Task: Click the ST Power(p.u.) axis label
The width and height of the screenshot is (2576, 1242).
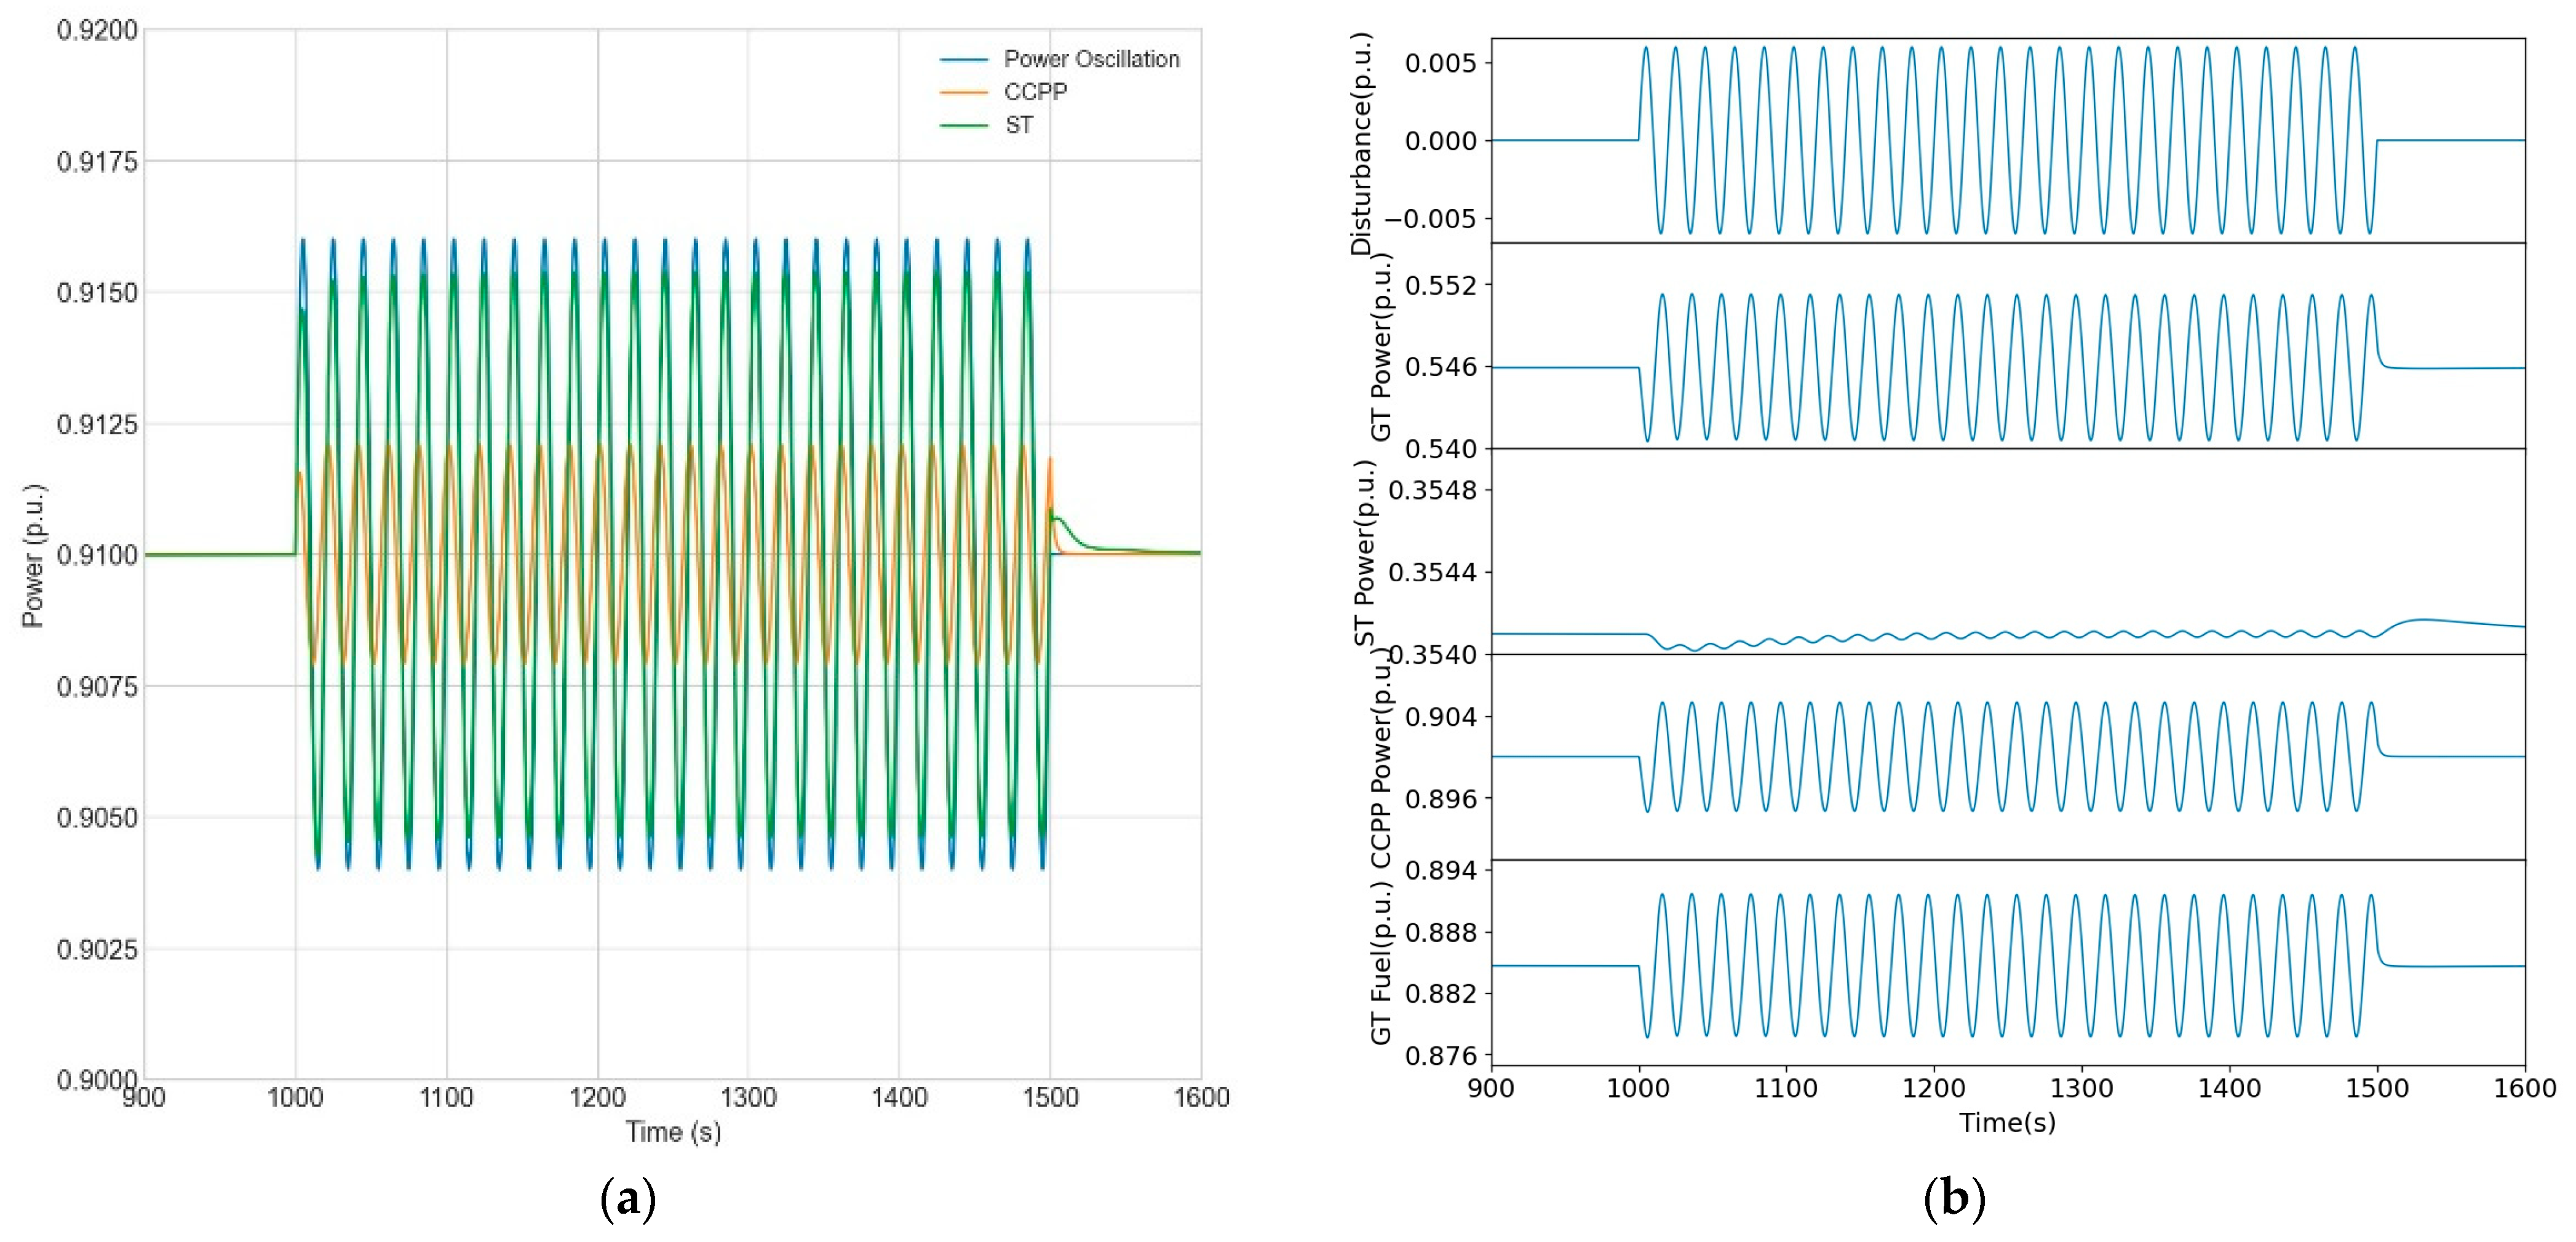Action: click(1365, 552)
